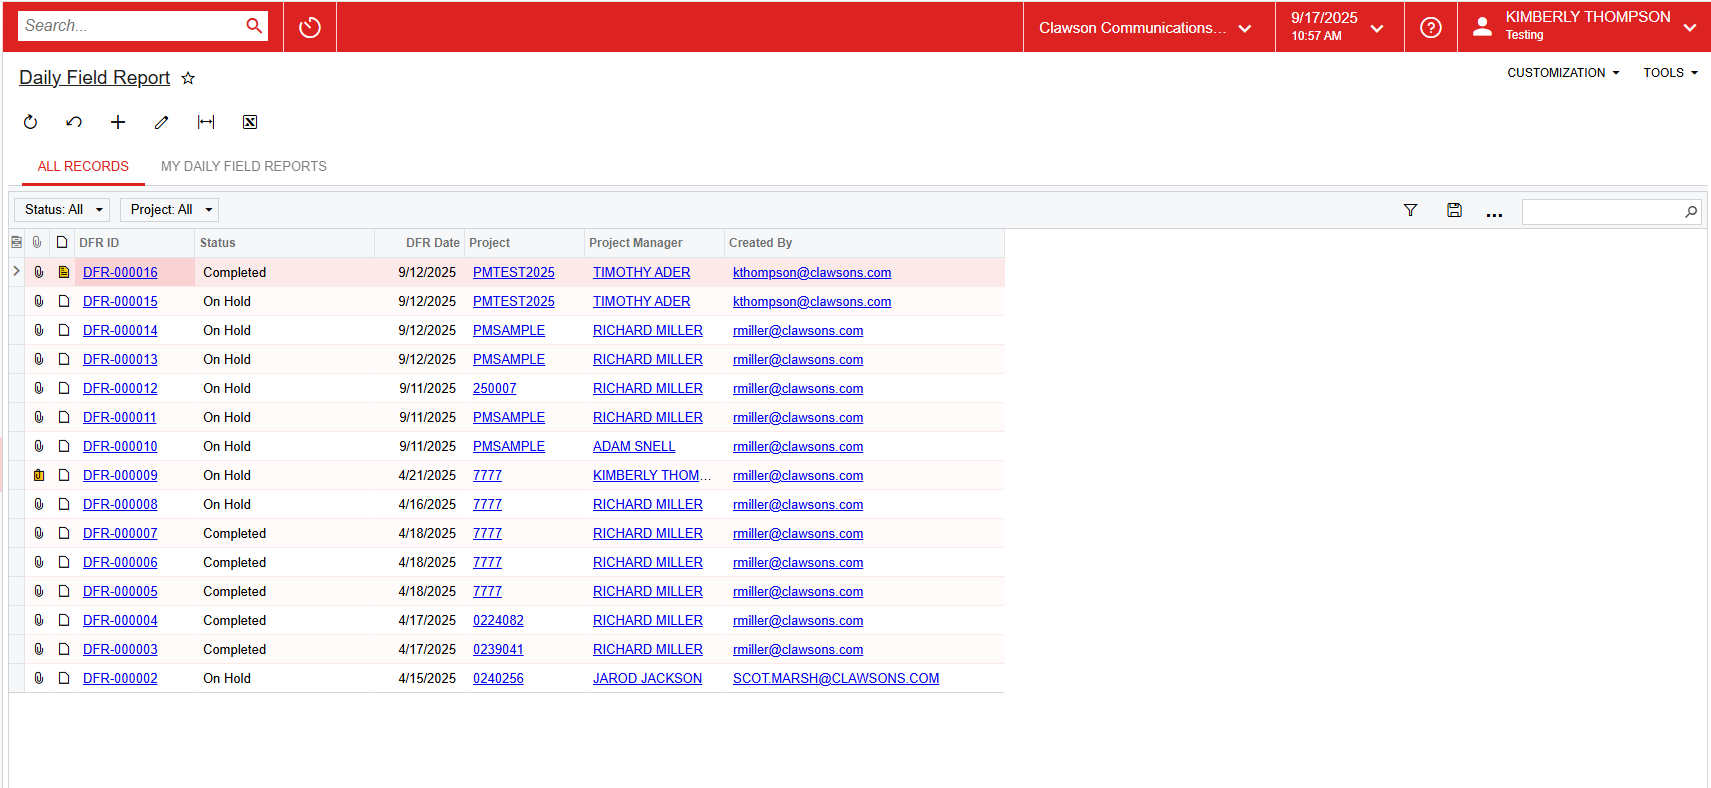The image size is (1711, 788).
Task: Expand the Clawson Communications company selector
Action: point(1145,28)
